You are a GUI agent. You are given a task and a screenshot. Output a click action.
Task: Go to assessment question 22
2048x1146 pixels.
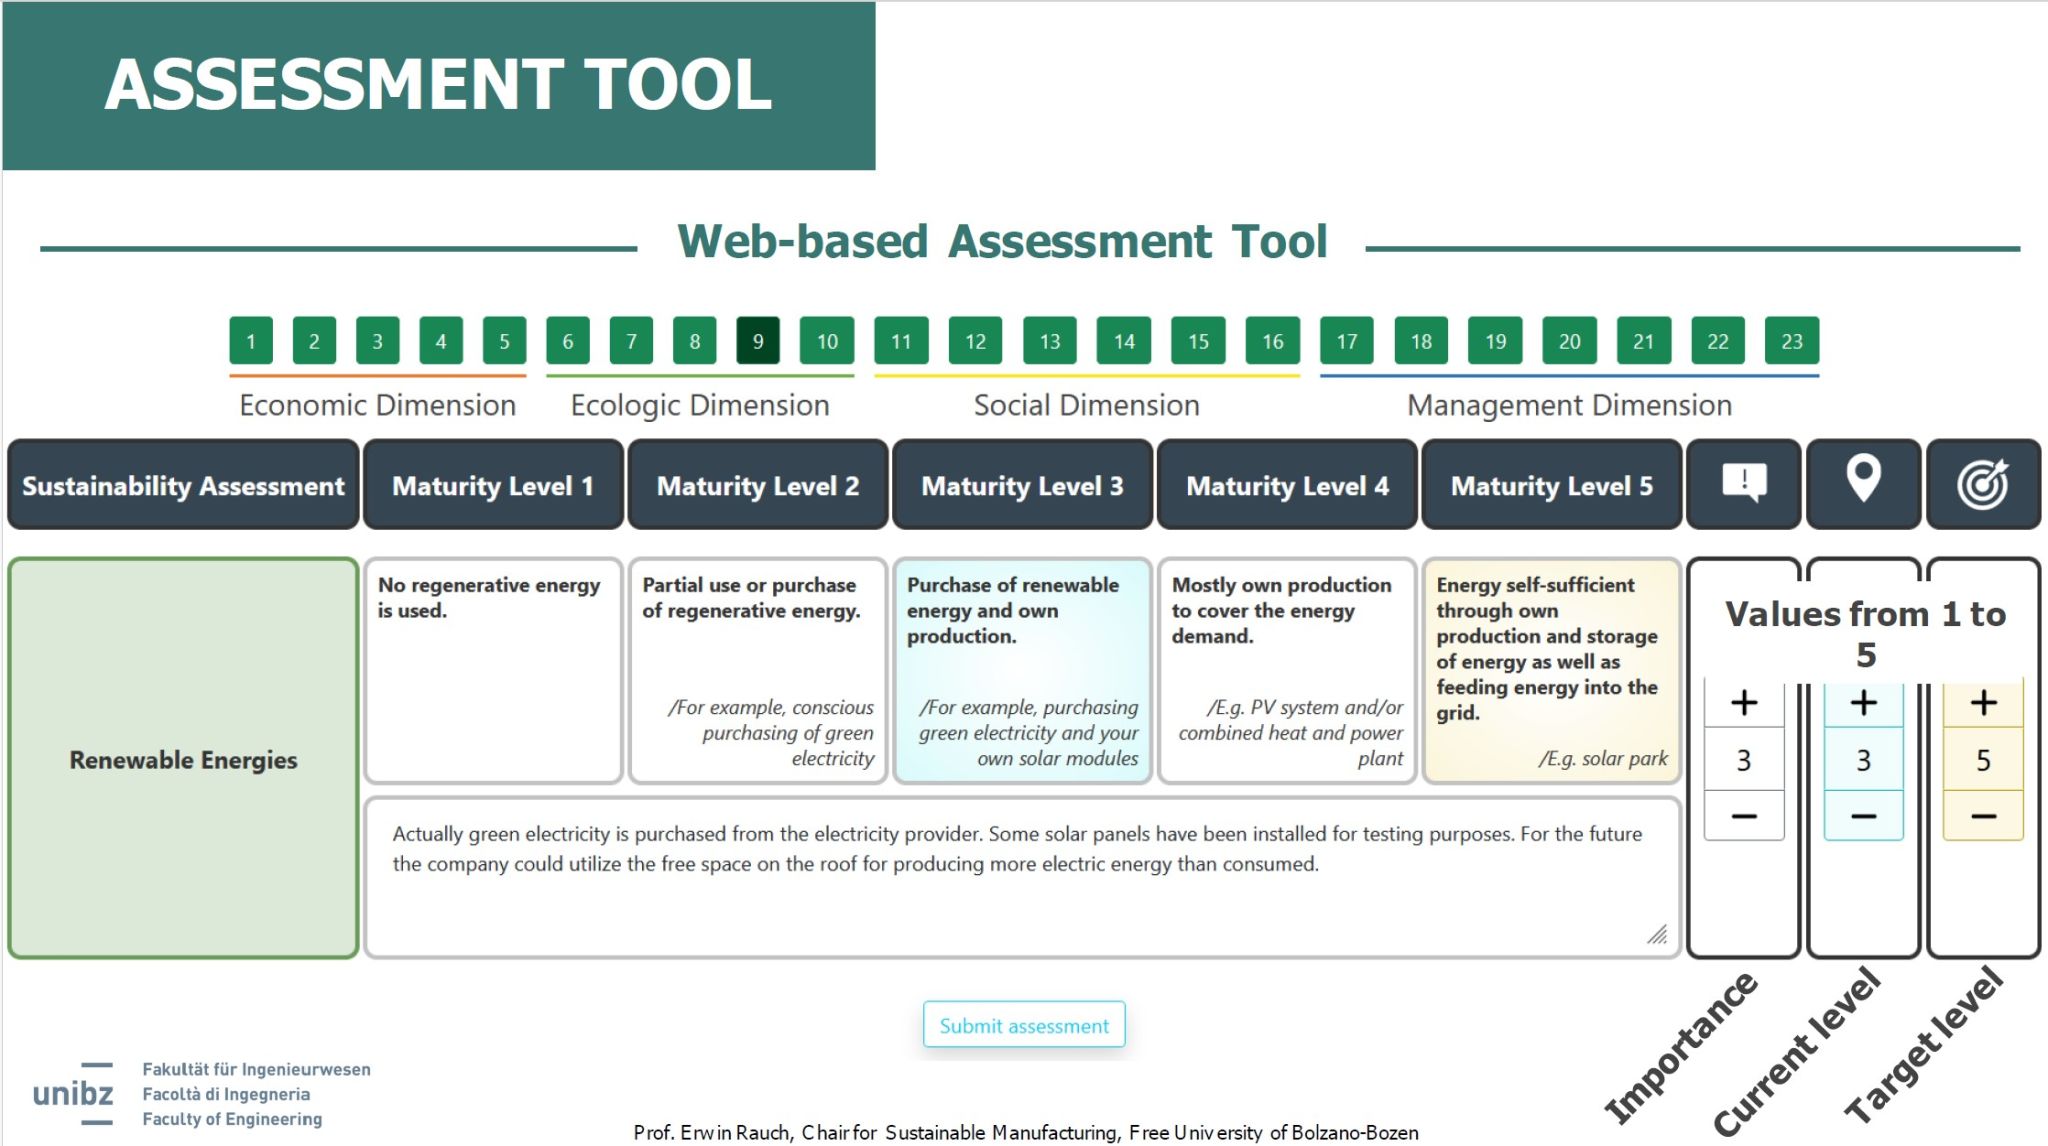point(1718,341)
